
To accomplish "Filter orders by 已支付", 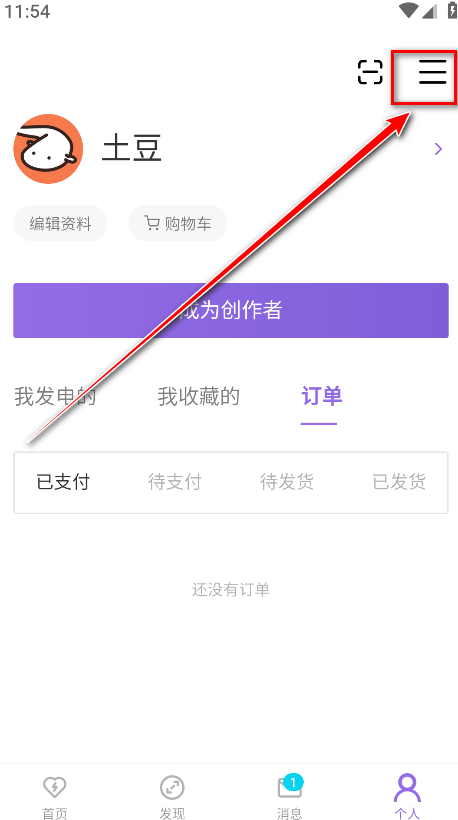I will pyautogui.click(x=63, y=482).
